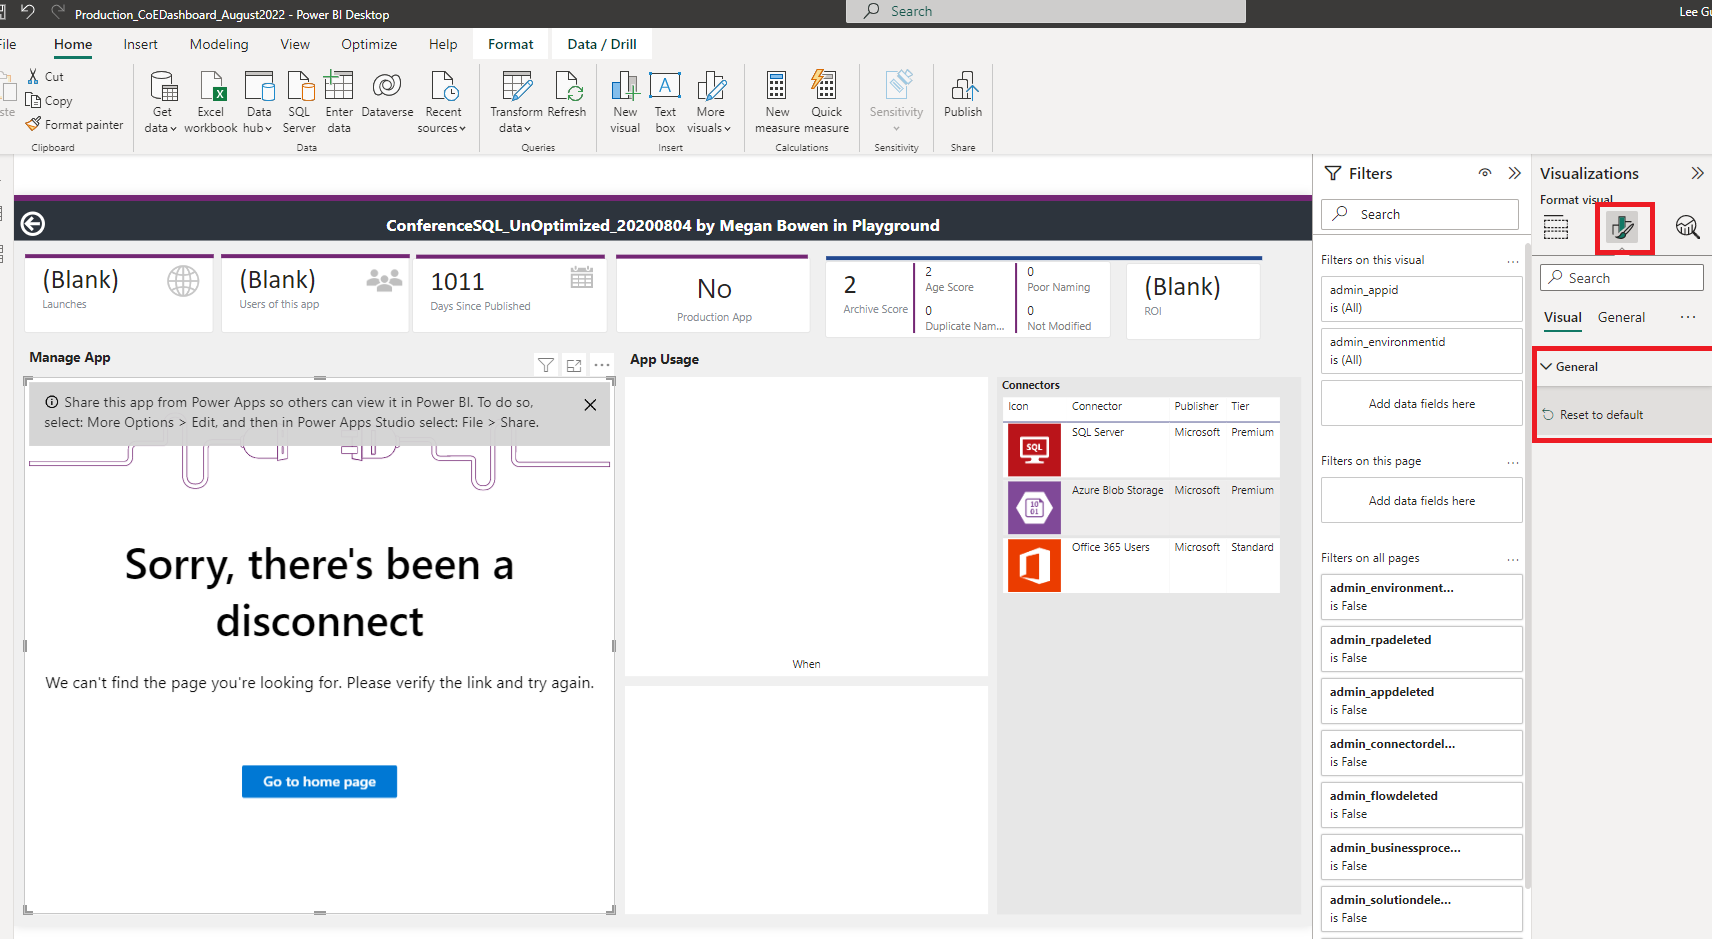Switch to the Data / Drill ribbon tab
The image size is (1712, 939).
point(601,43)
